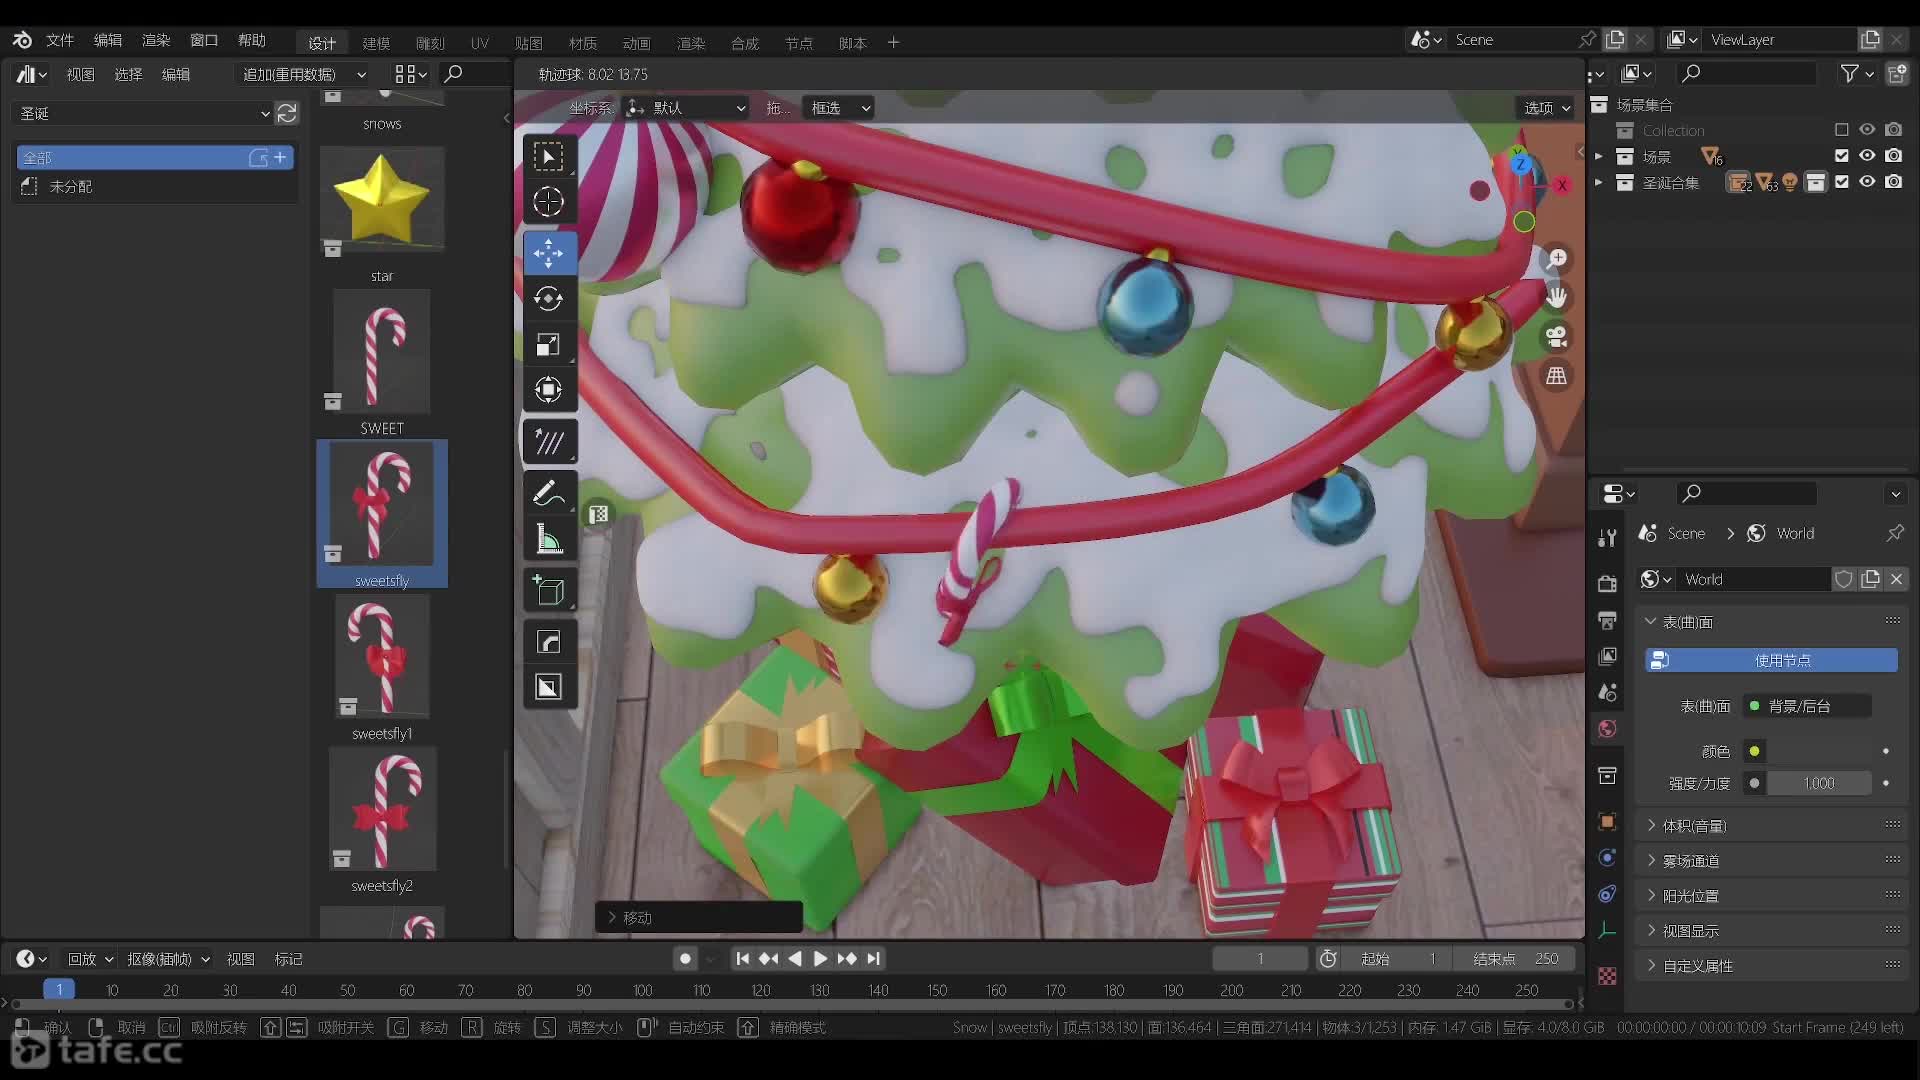The image size is (1920, 1080).
Task: Click the 结束点 end frame field
Action: pos(1515,959)
